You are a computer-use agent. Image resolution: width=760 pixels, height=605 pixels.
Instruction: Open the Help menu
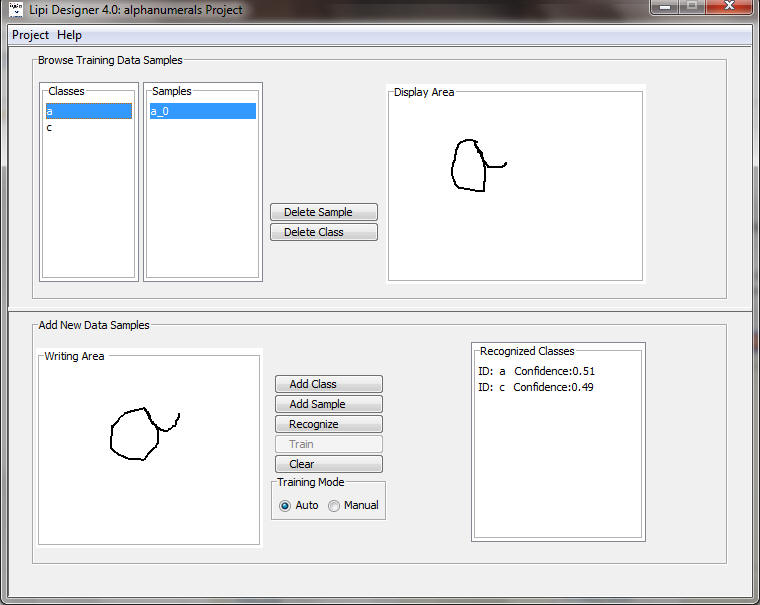click(x=70, y=35)
